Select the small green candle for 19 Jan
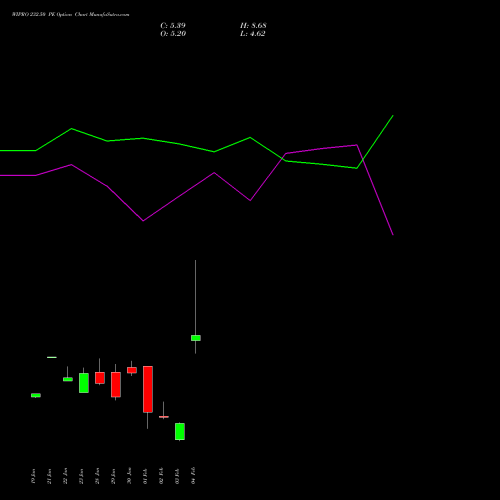The width and height of the screenshot is (500, 500). (x=36, y=395)
